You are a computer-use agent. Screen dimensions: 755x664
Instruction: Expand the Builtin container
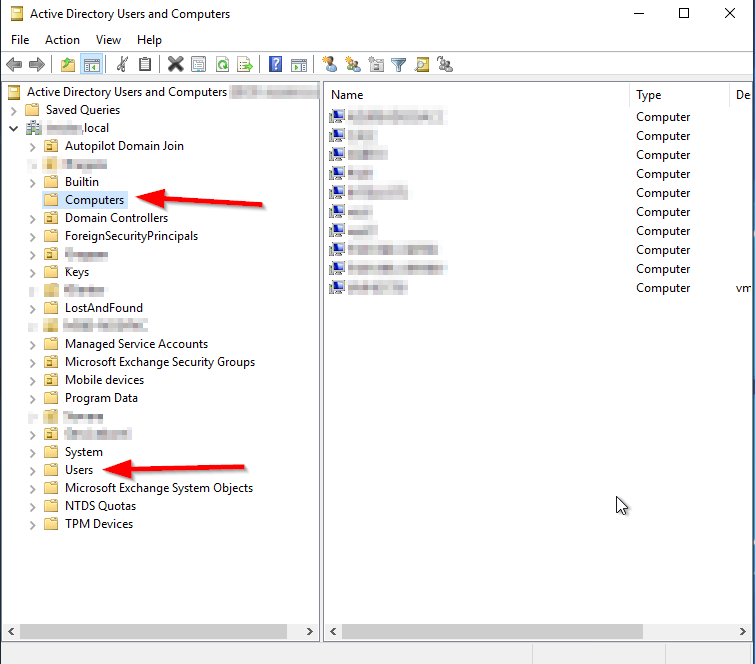(32, 182)
